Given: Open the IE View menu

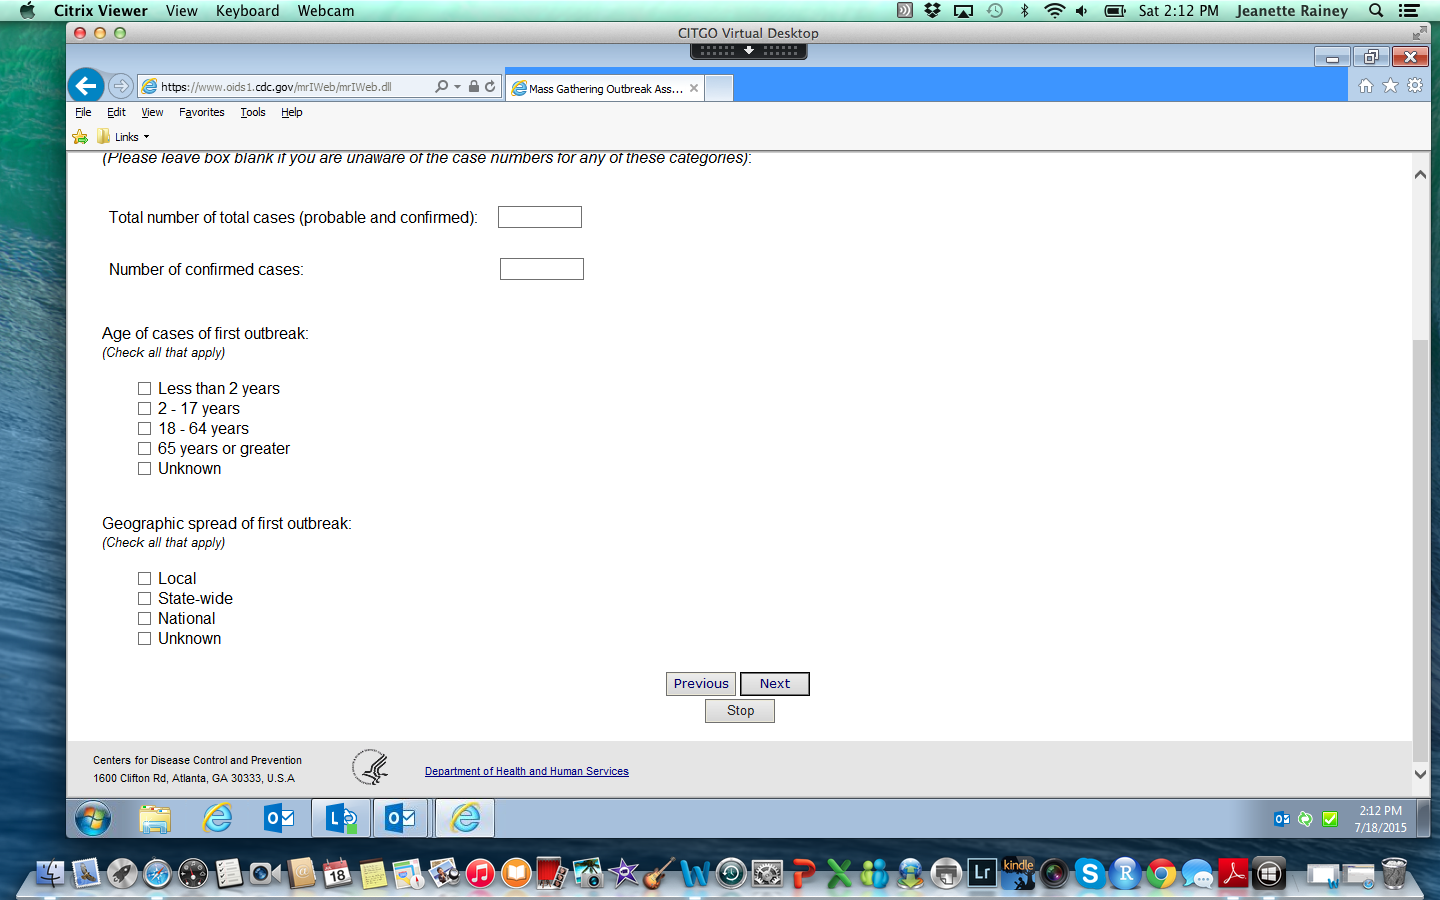Looking at the screenshot, I should pyautogui.click(x=152, y=112).
